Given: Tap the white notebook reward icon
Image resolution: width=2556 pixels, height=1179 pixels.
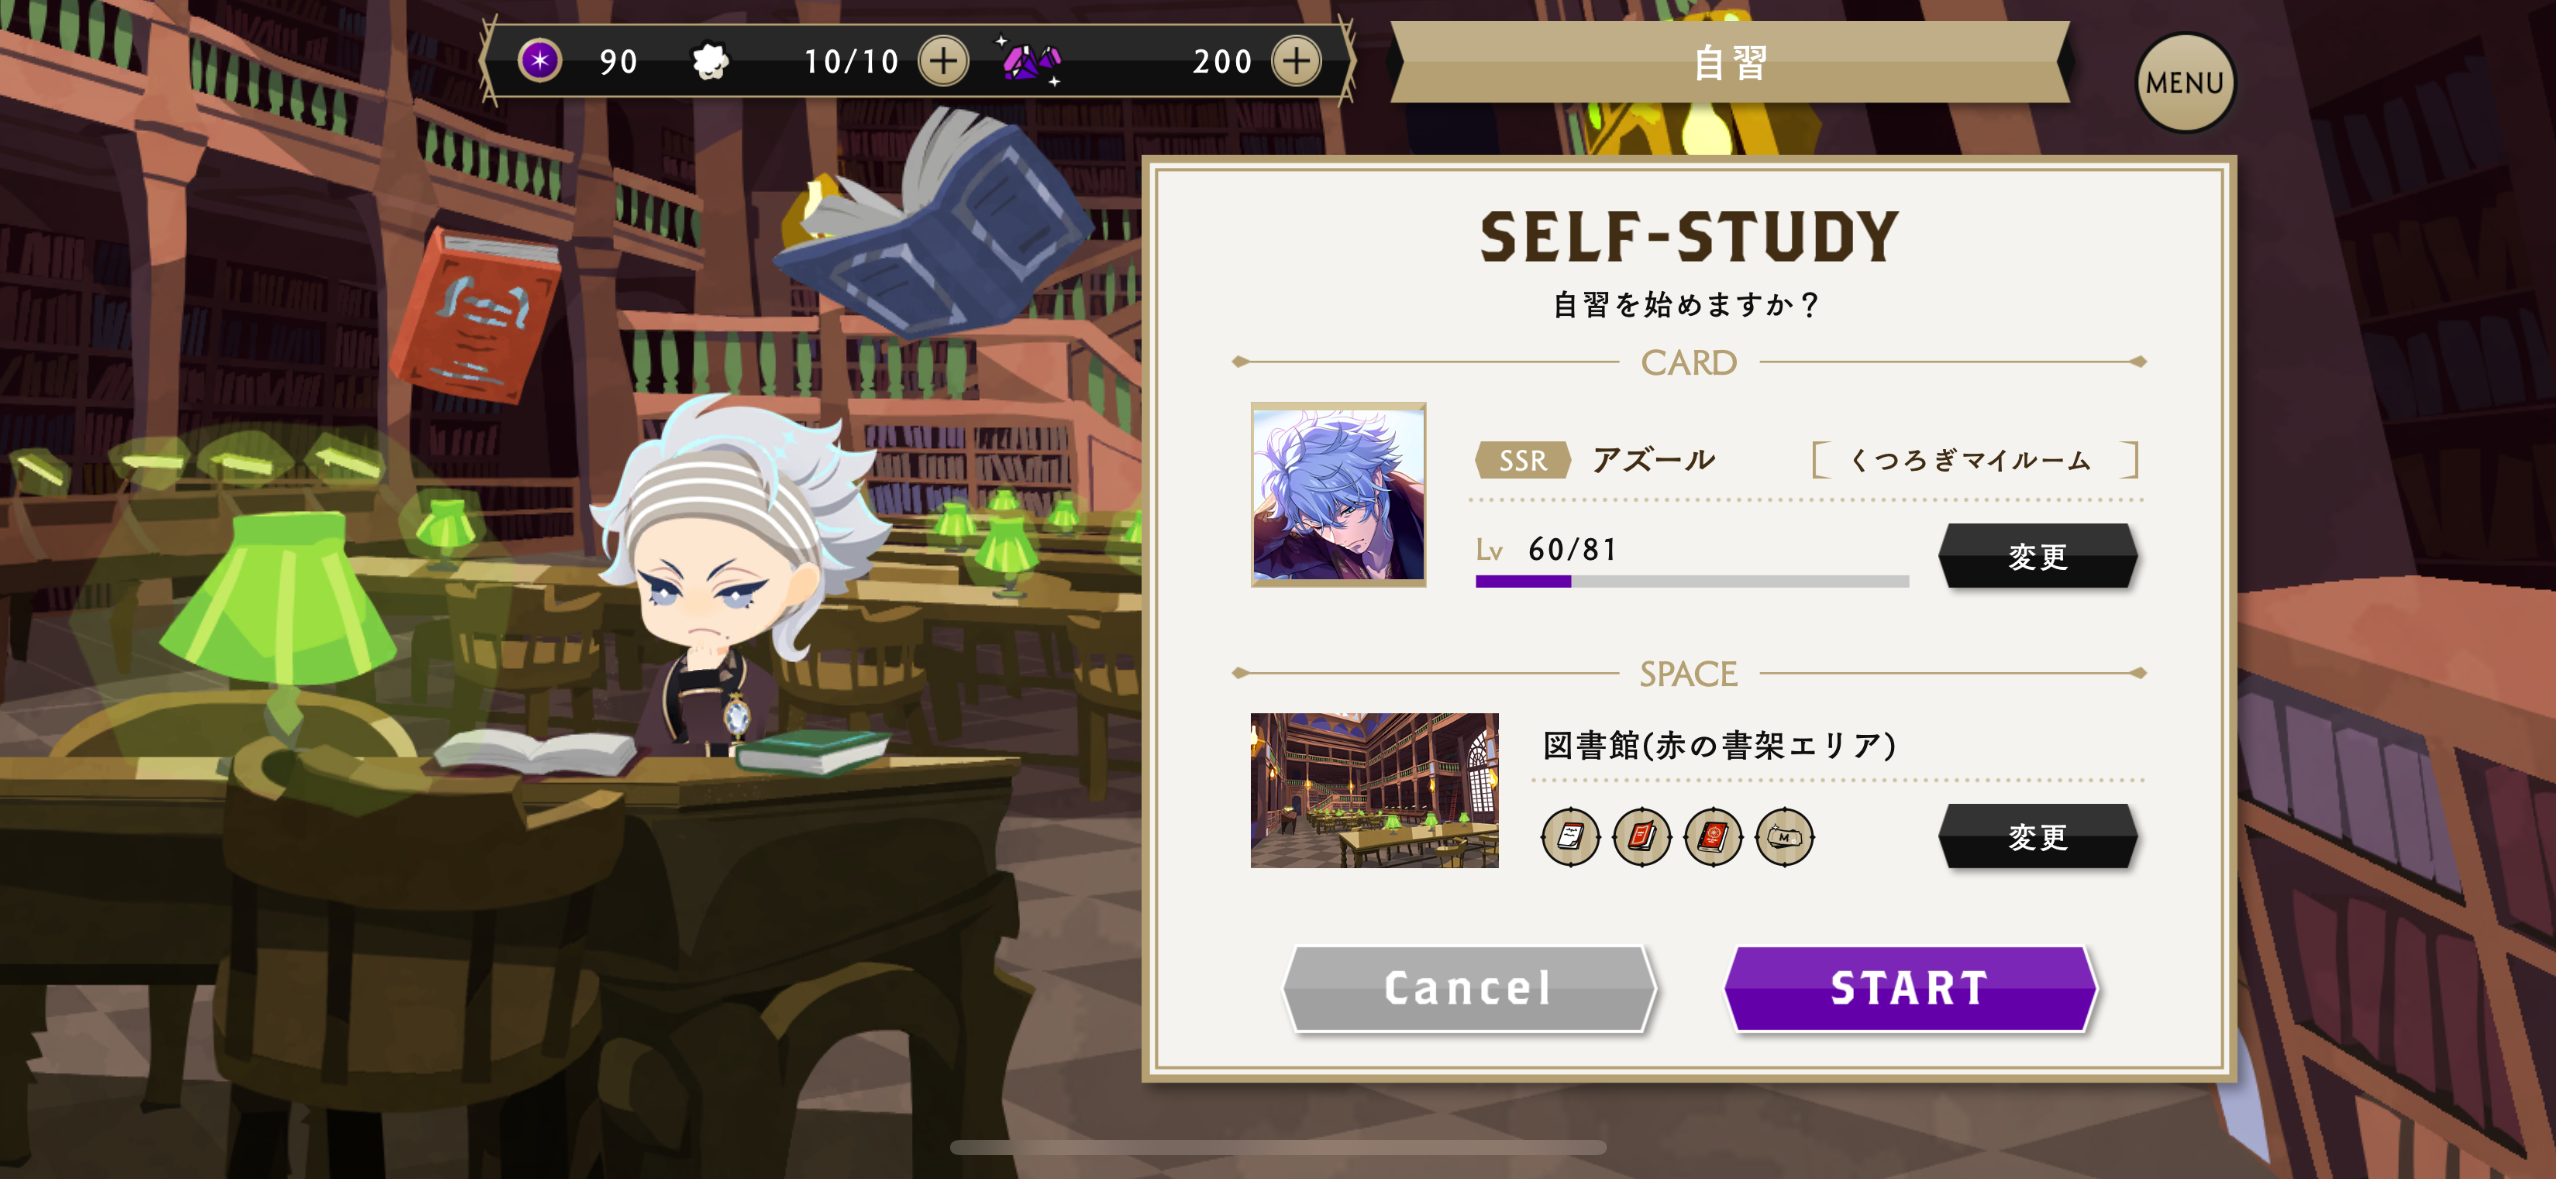Looking at the screenshot, I should coord(1570,836).
